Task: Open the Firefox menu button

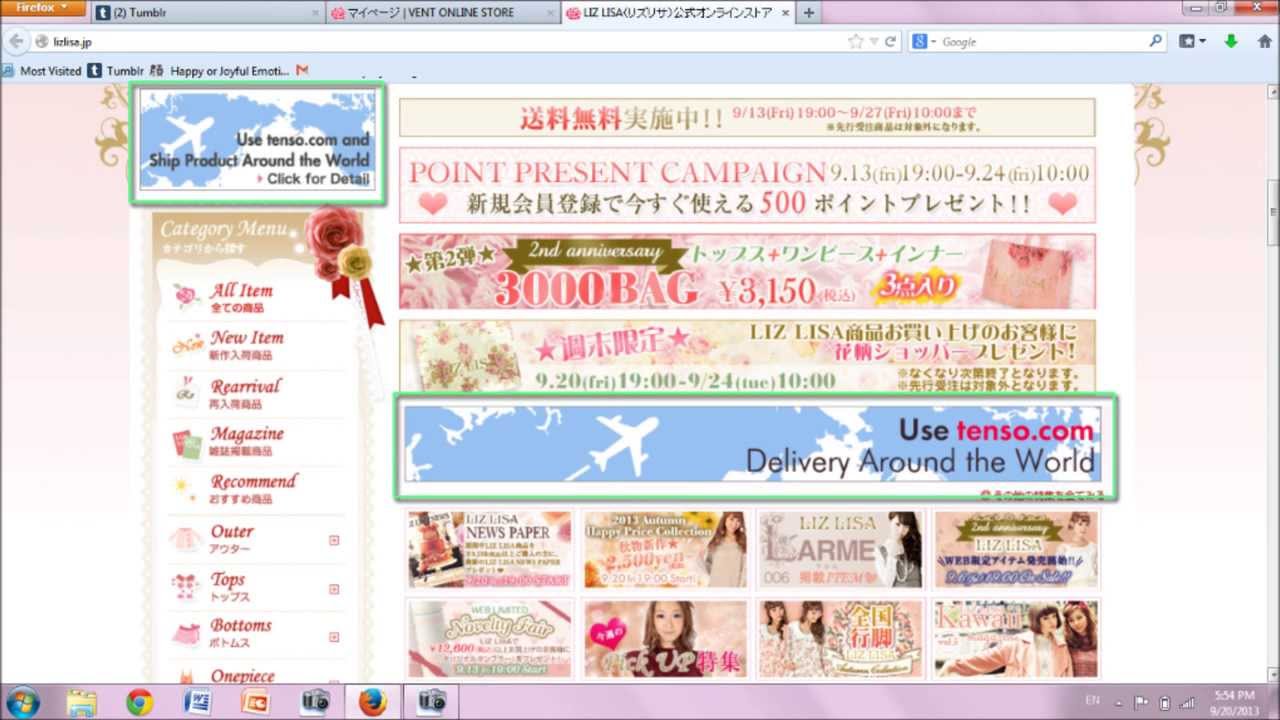Action: pos(44,9)
